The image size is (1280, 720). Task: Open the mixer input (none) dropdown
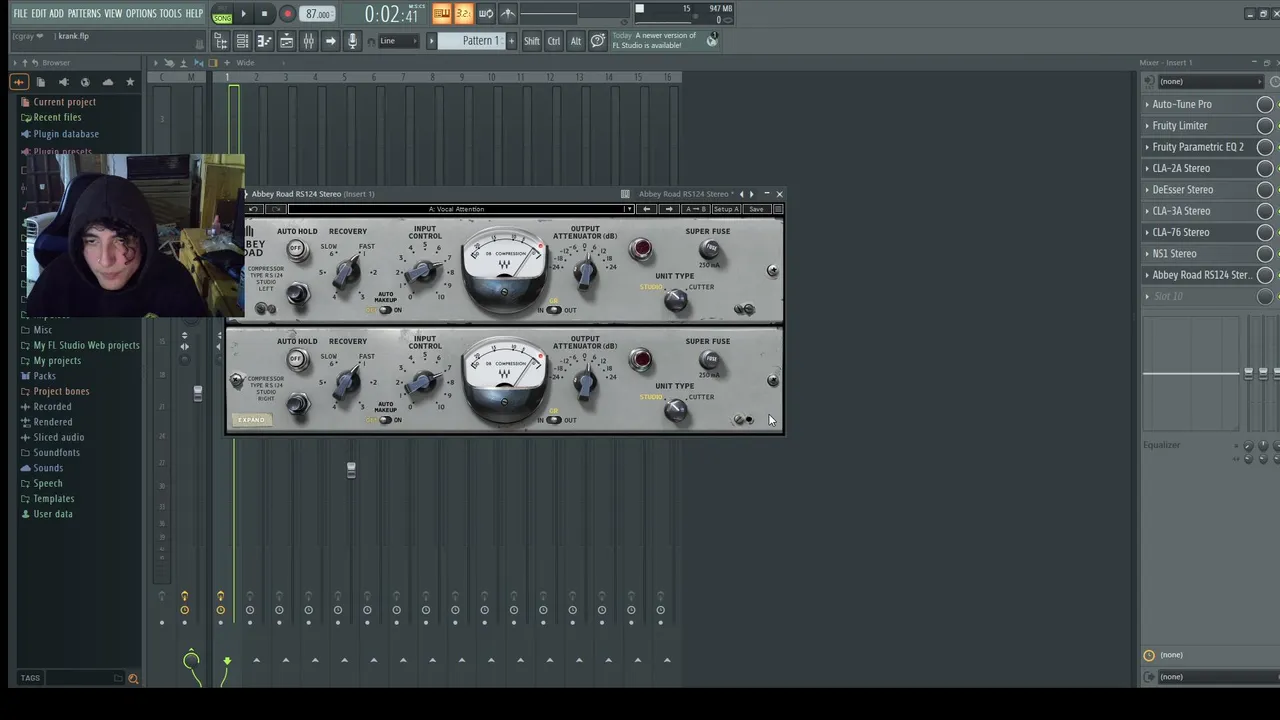point(1211,82)
